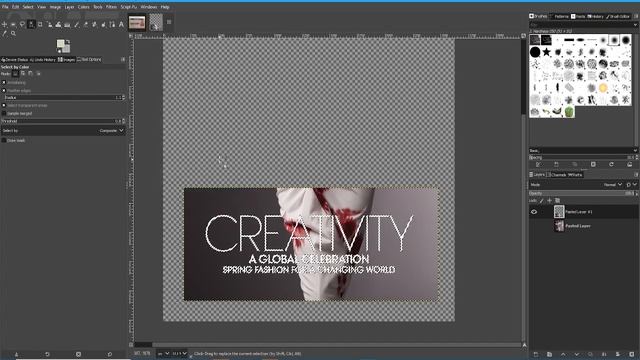Click the foreground color swatch

(x=60, y=43)
